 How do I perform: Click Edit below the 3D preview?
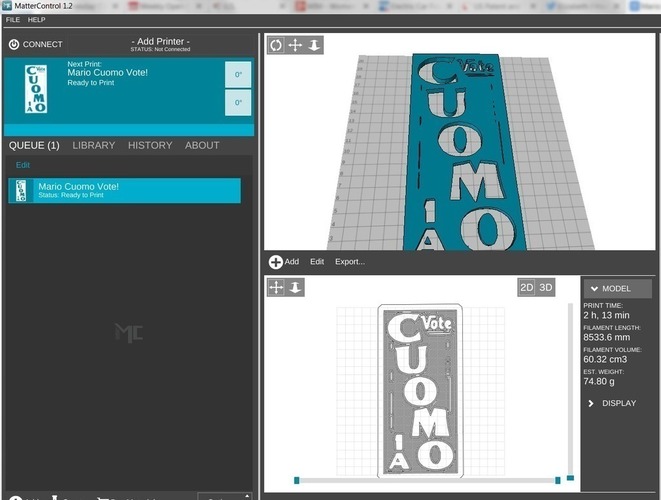(x=317, y=262)
